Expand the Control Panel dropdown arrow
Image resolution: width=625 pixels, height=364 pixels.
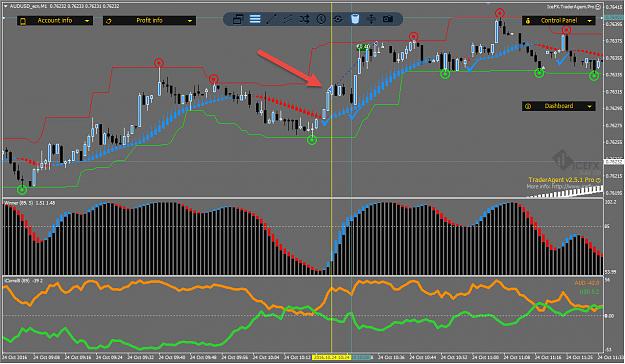tap(590, 21)
